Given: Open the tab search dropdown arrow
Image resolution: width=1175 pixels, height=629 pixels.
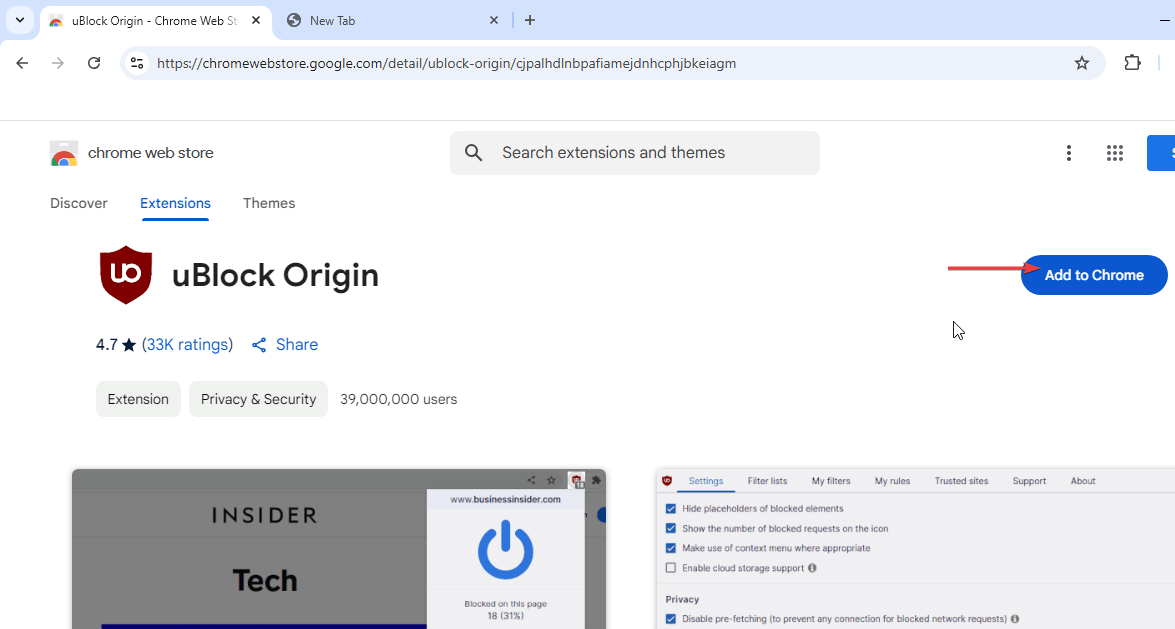Looking at the screenshot, I should click(19, 20).
